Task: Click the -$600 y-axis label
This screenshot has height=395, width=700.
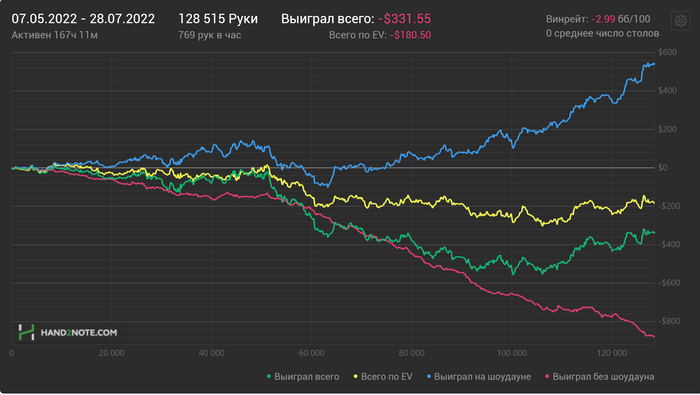Action: [668, 283]
